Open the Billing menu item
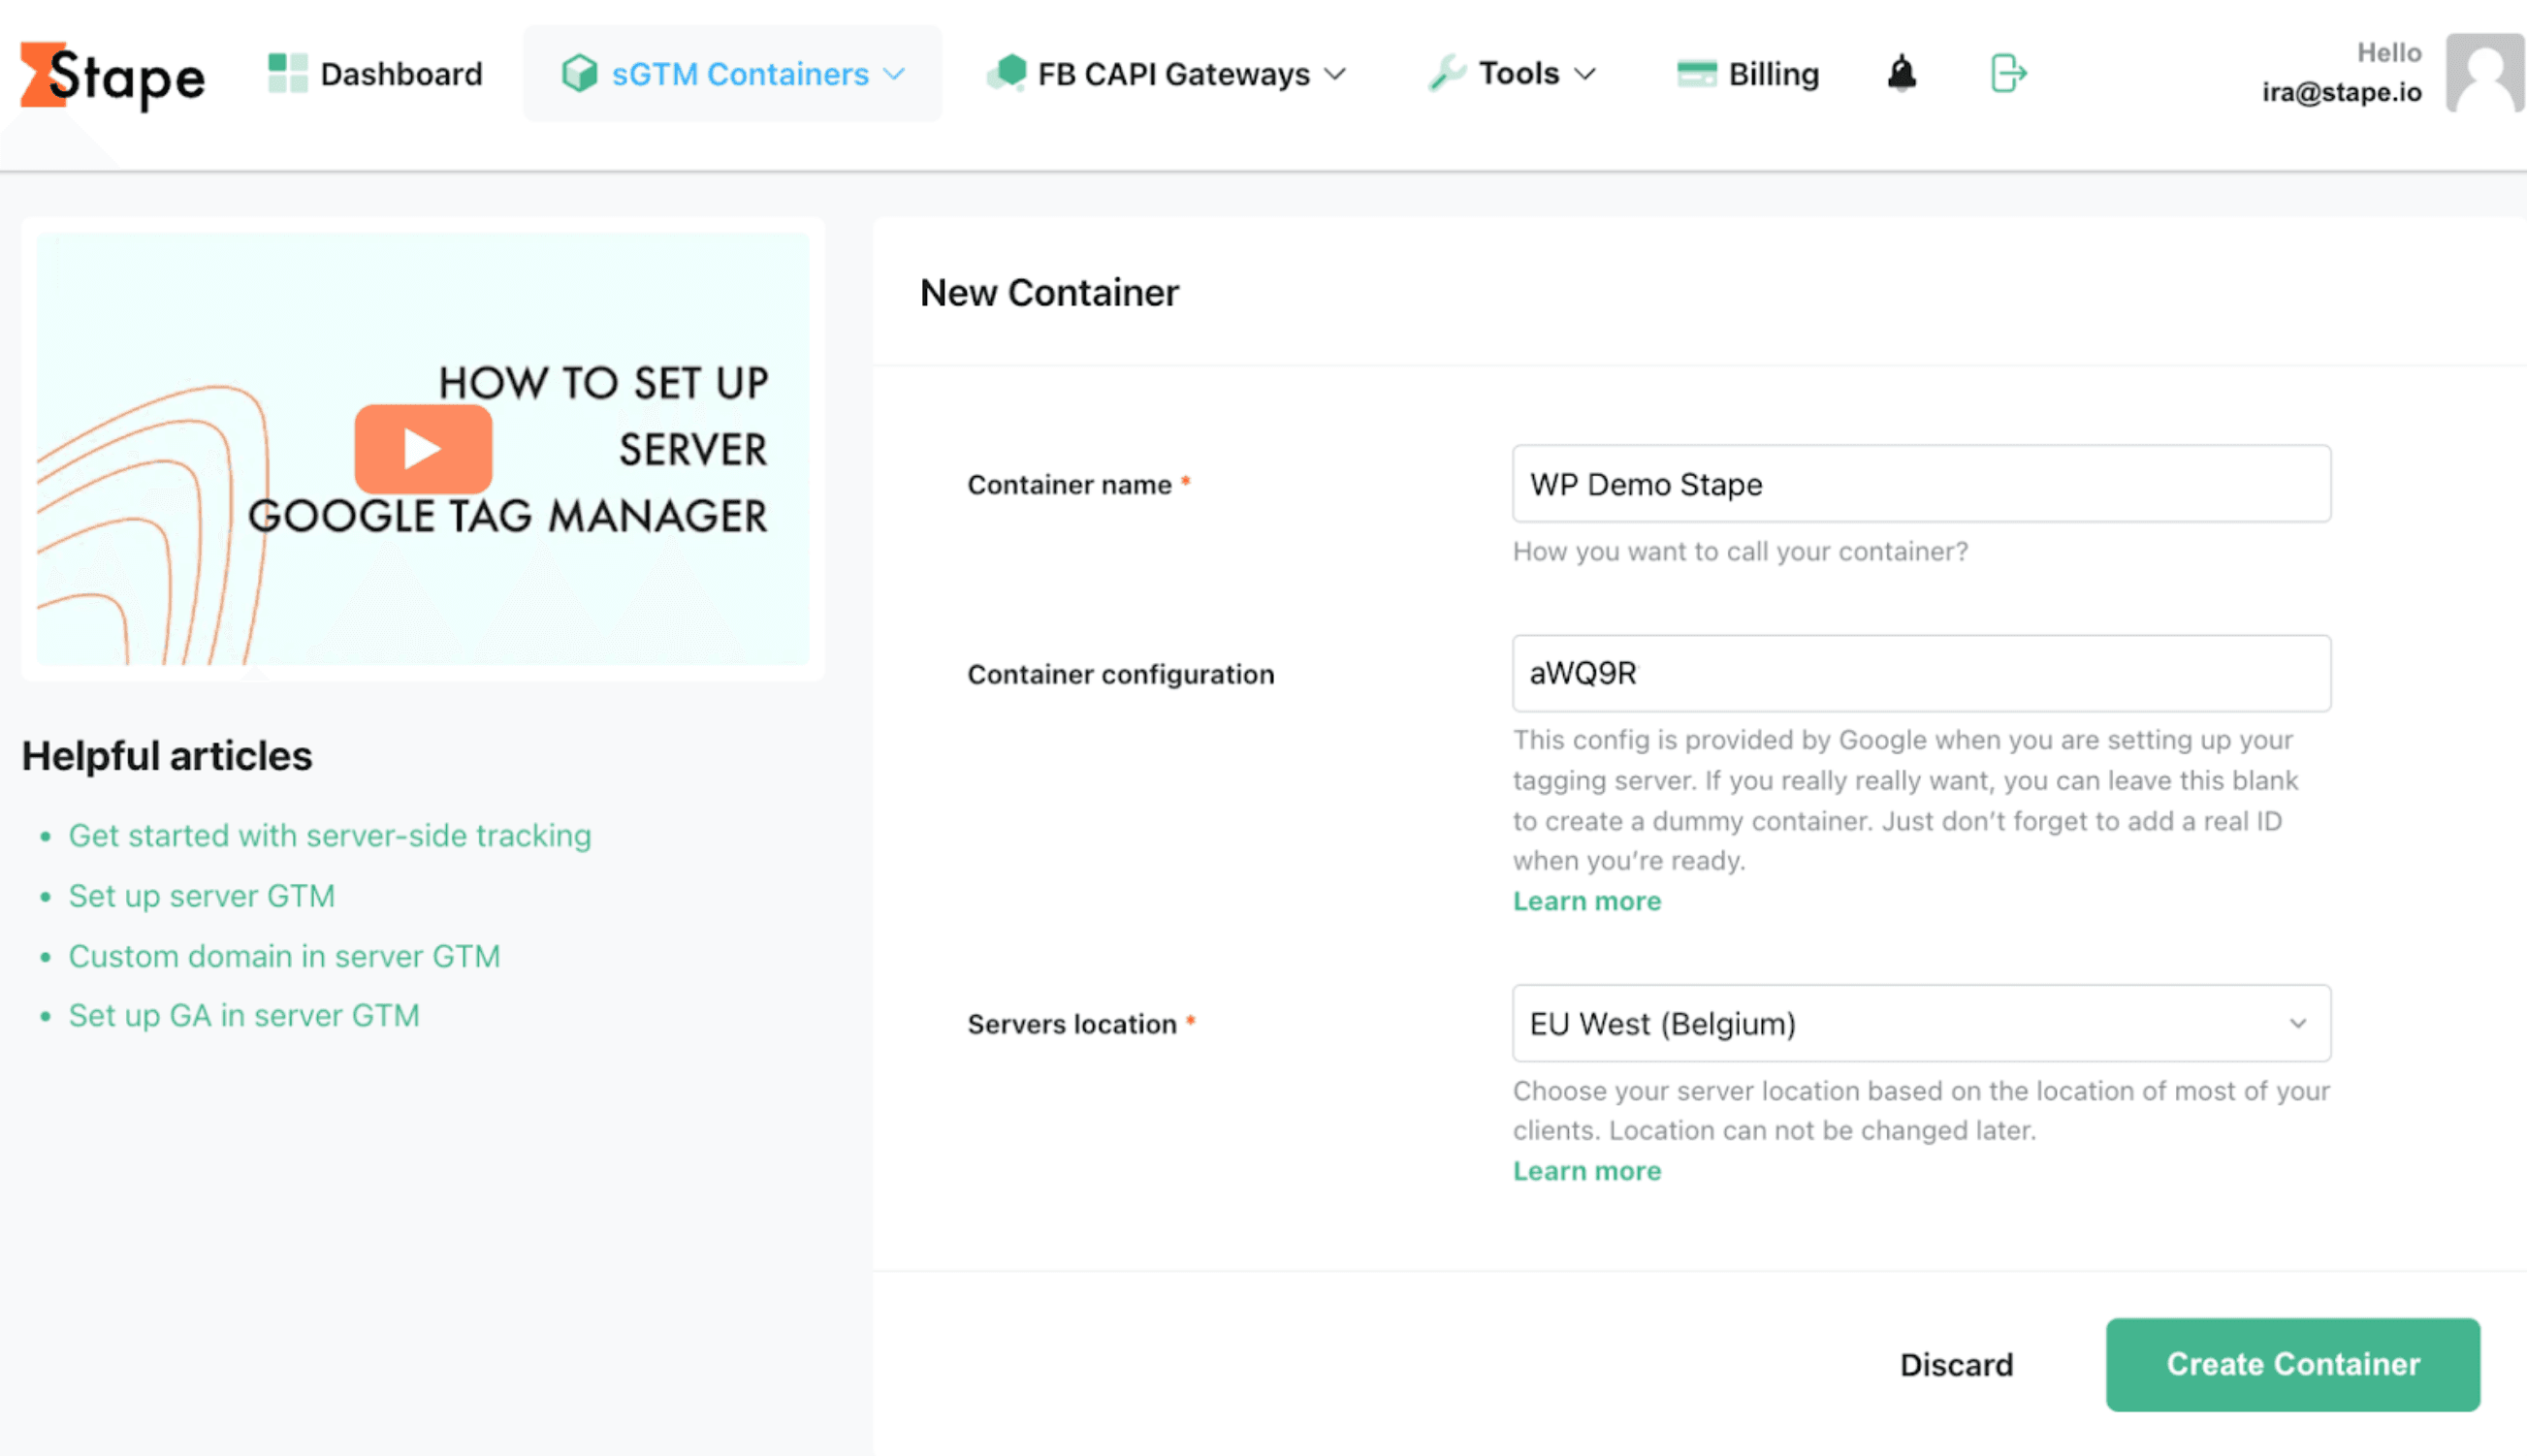This screenshot has width=2527, height=1456. pos(1748,74)
